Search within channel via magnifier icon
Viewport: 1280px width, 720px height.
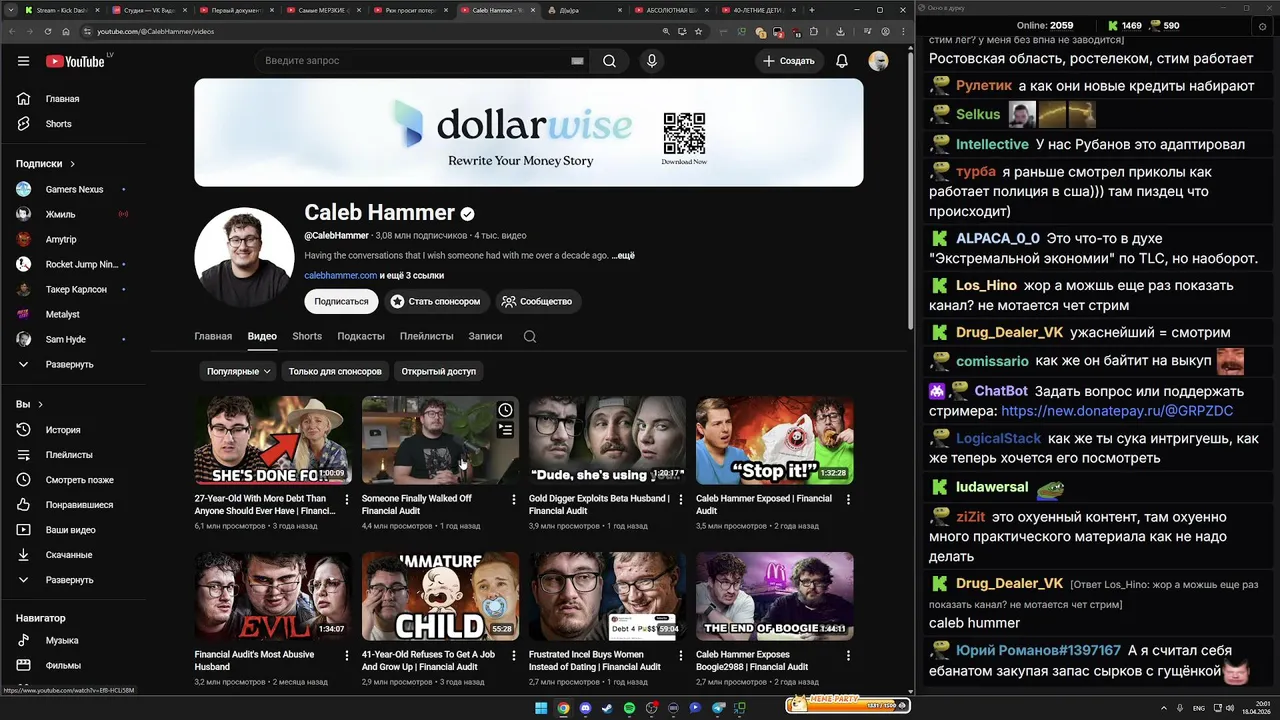coord(530,336)
